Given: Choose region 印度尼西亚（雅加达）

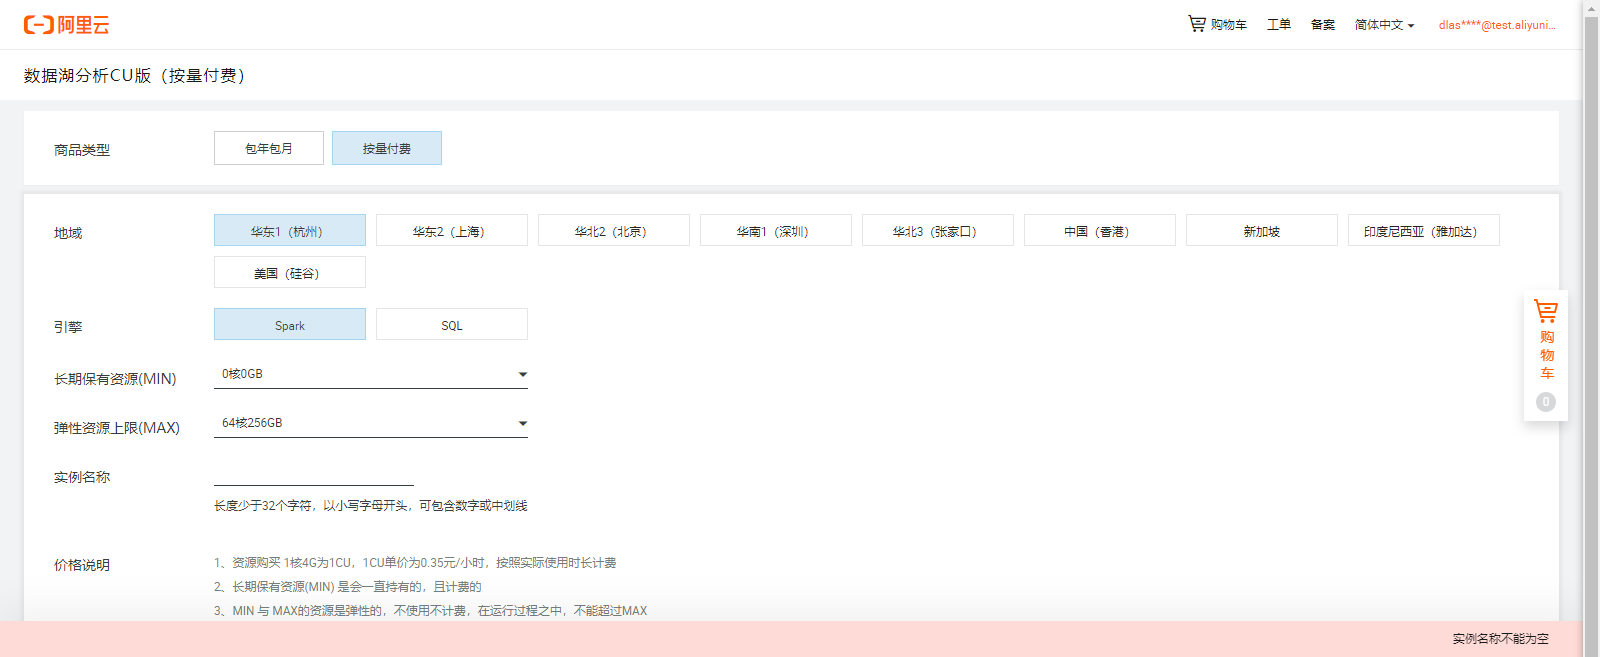Looking at the screenshot, I should pos(1424,231).
